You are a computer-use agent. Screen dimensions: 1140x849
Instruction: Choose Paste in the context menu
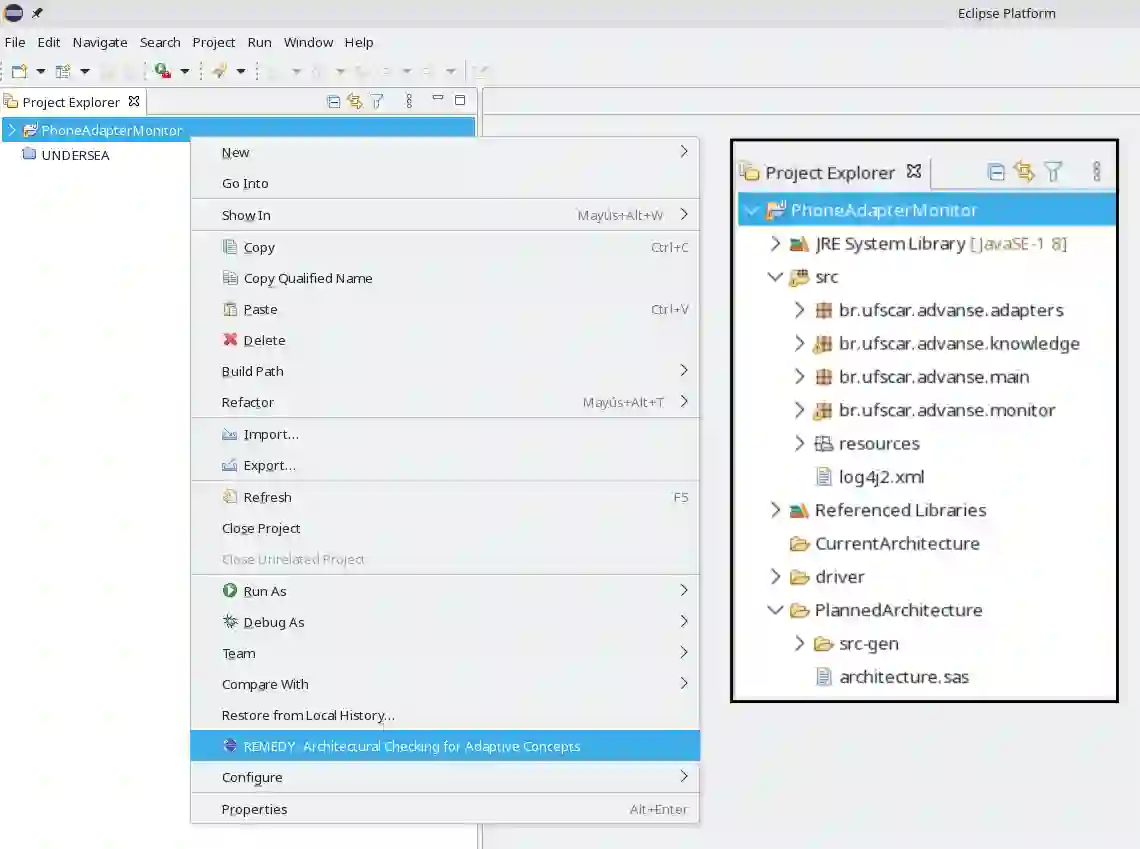pyautogui.click(x=445, y=309)
